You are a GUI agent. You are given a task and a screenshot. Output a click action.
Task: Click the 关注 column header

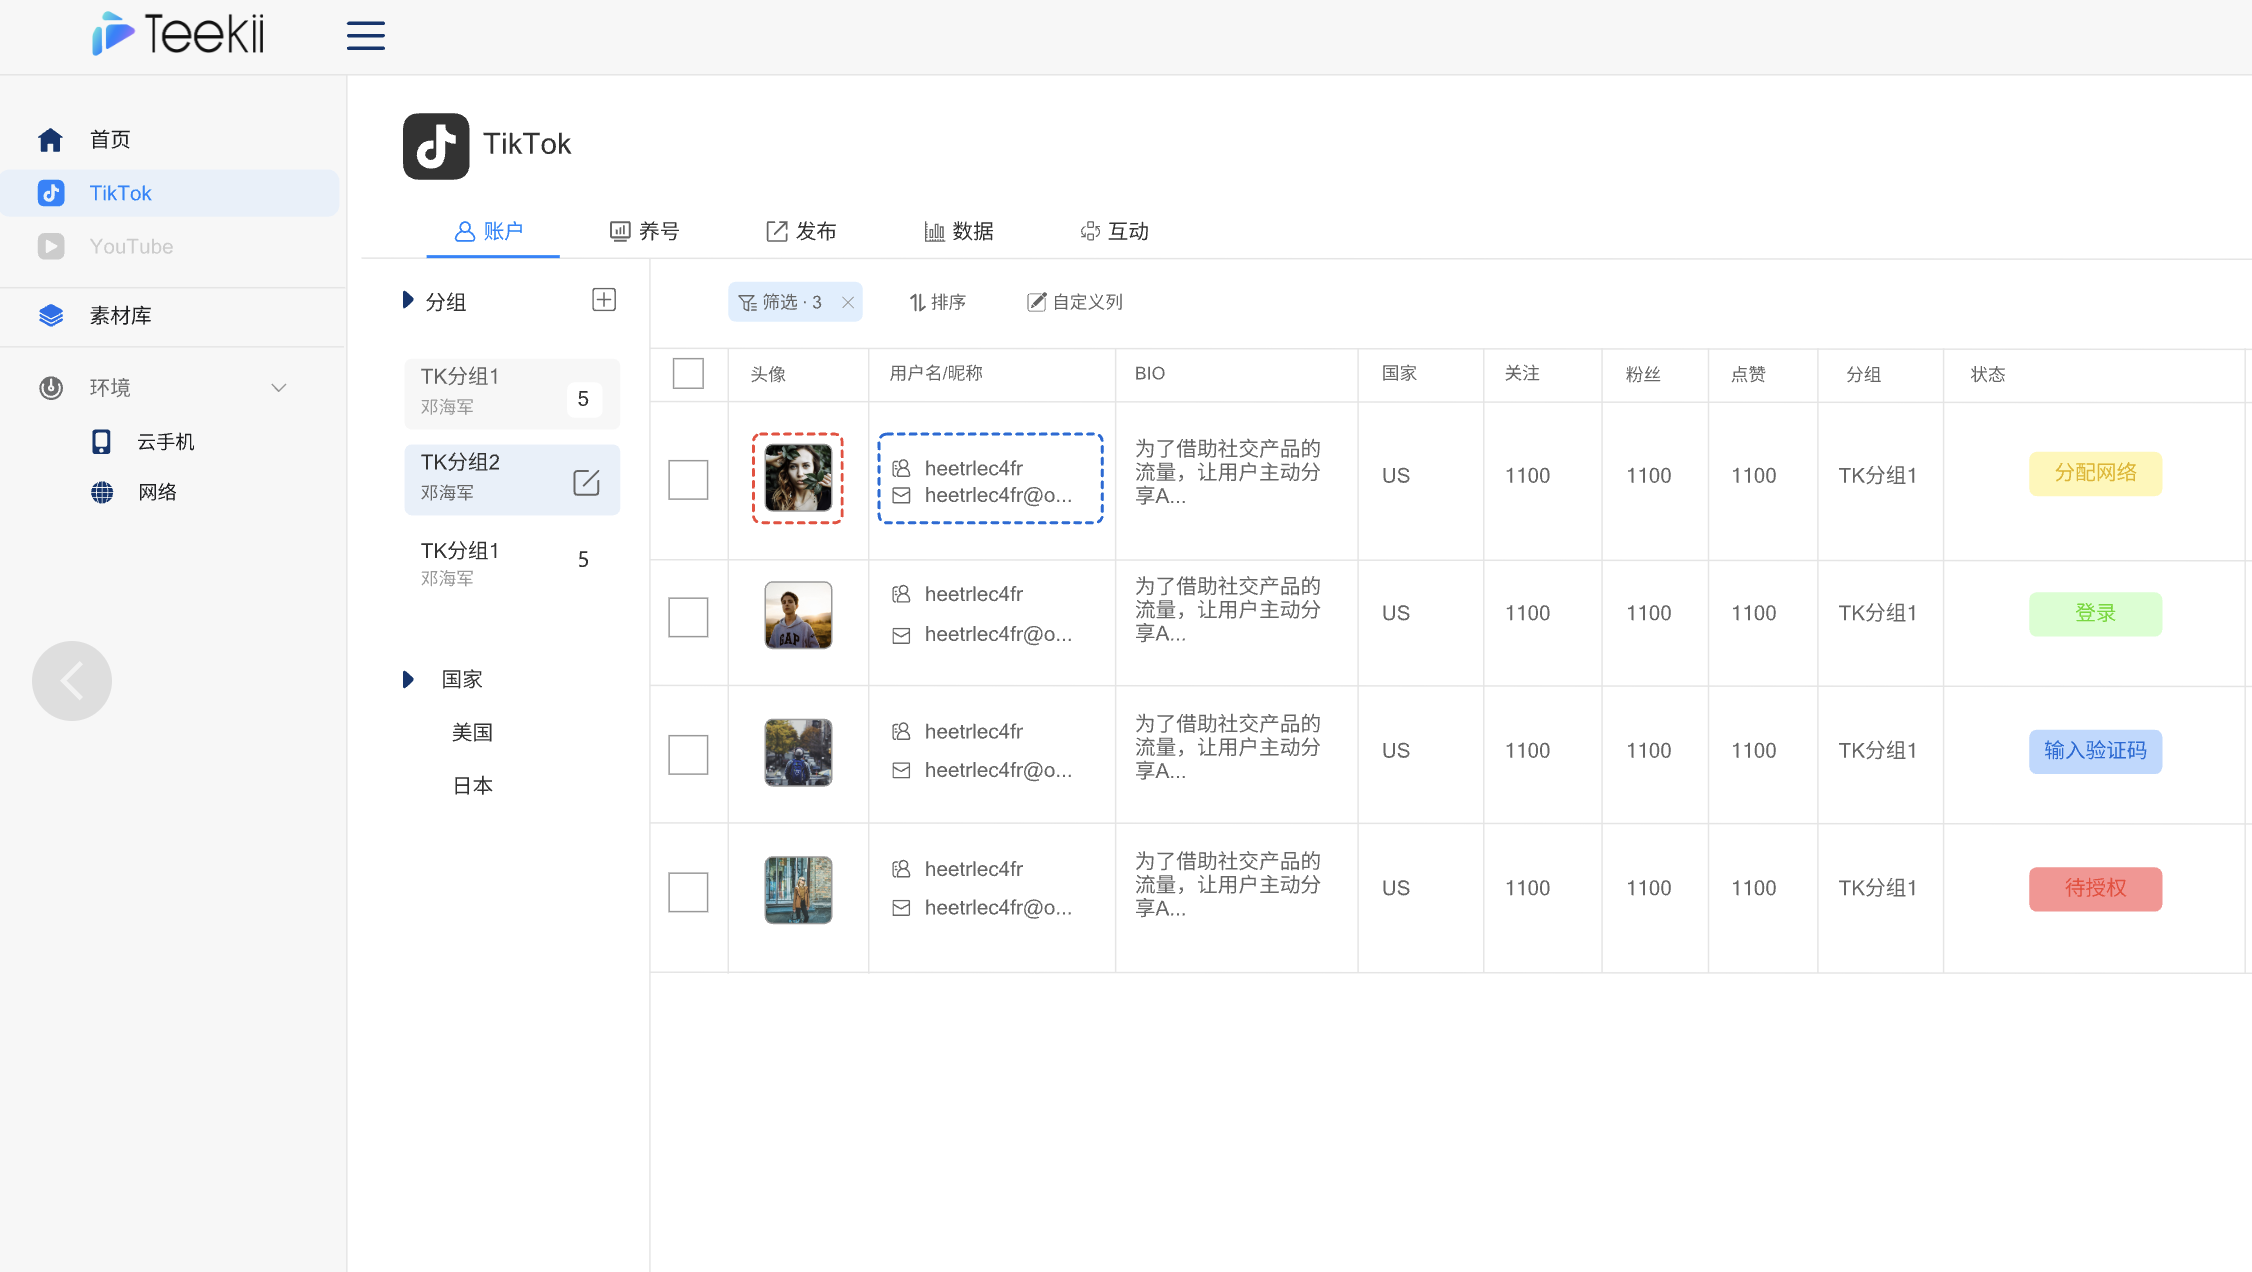pyautogui.click(x=1522, y=374)
